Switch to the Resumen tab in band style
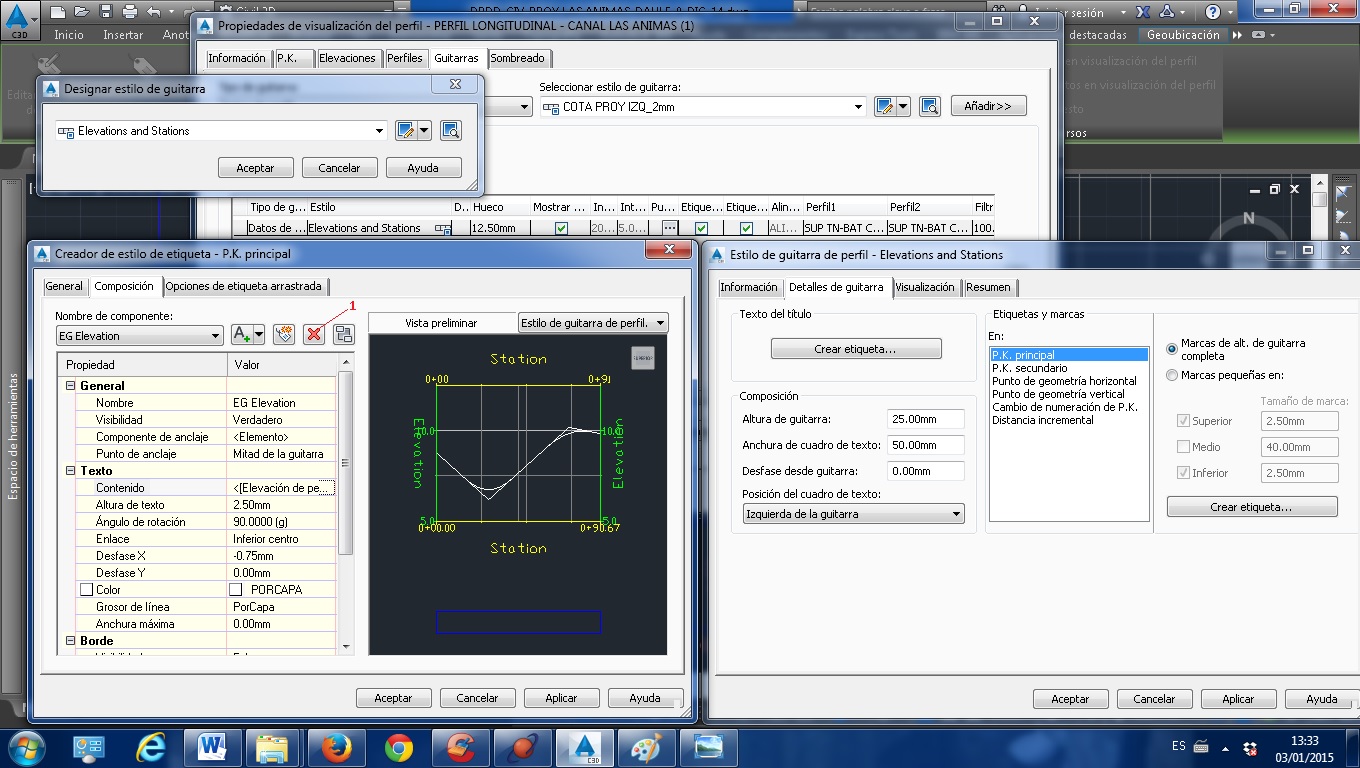1360x768 pixels. [x=989, y=287]
